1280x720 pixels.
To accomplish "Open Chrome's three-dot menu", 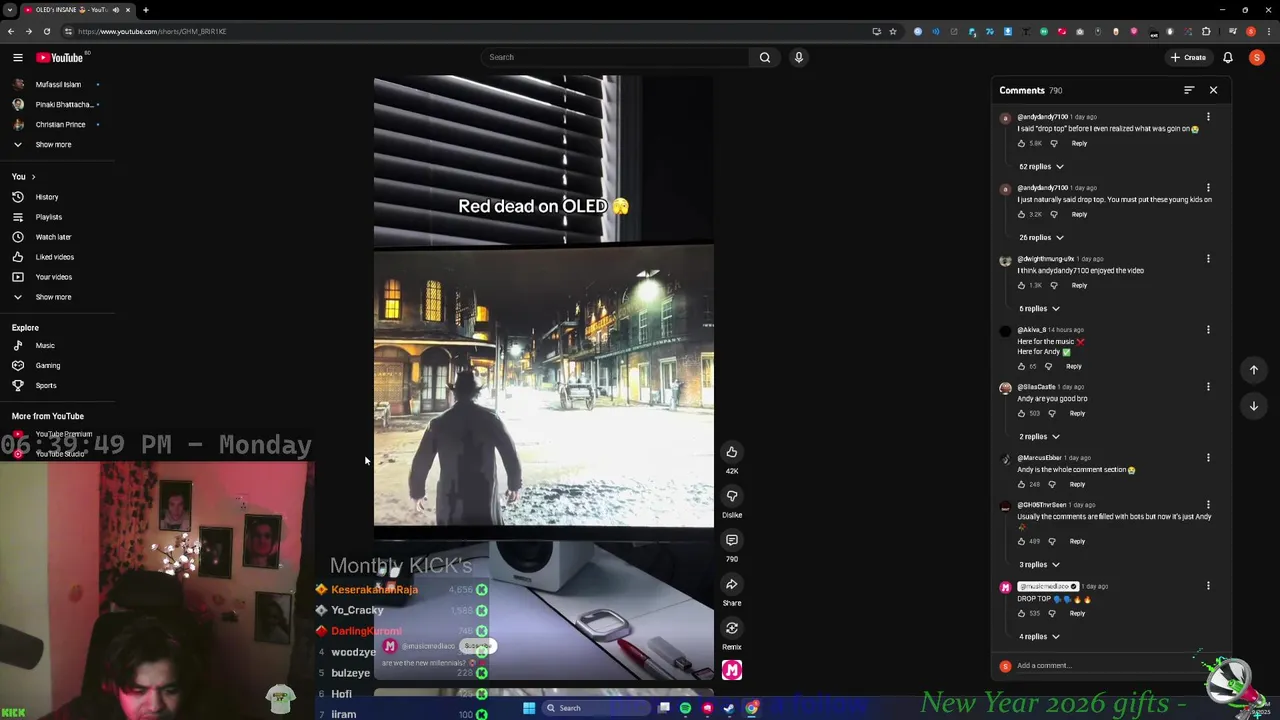I will tap(1268, 31).
